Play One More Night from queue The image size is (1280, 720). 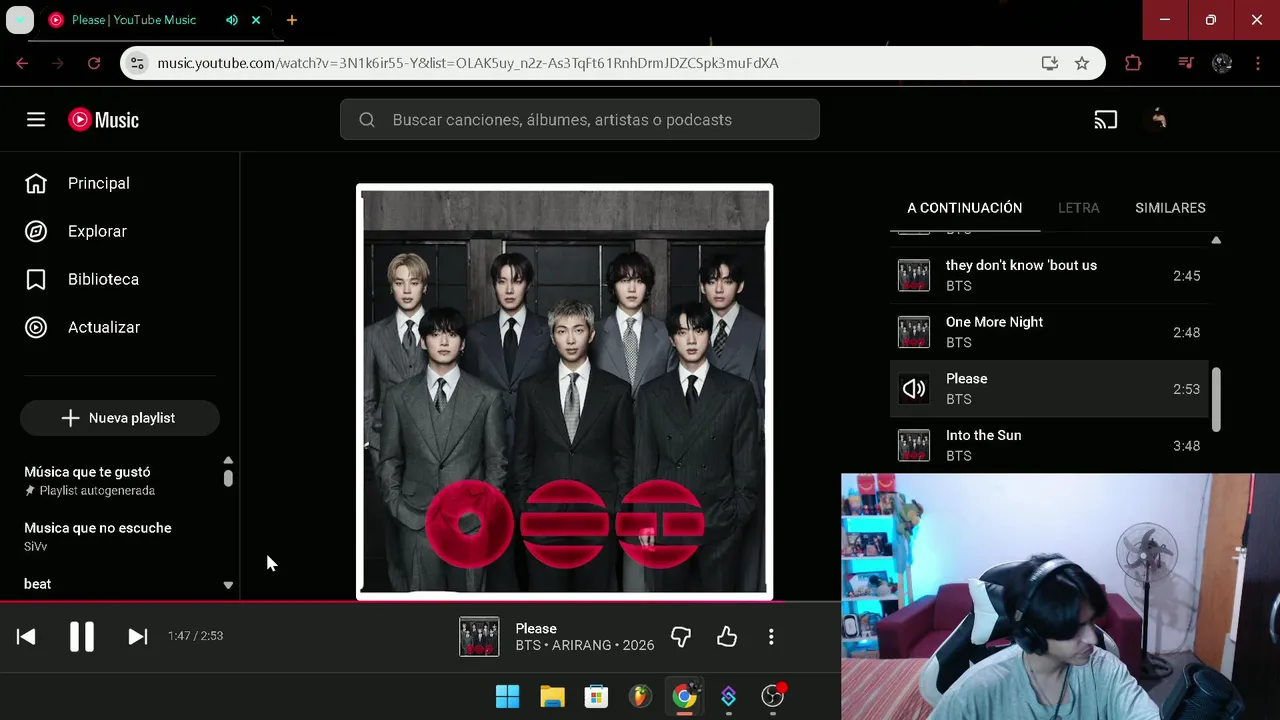coord(1049,333)
